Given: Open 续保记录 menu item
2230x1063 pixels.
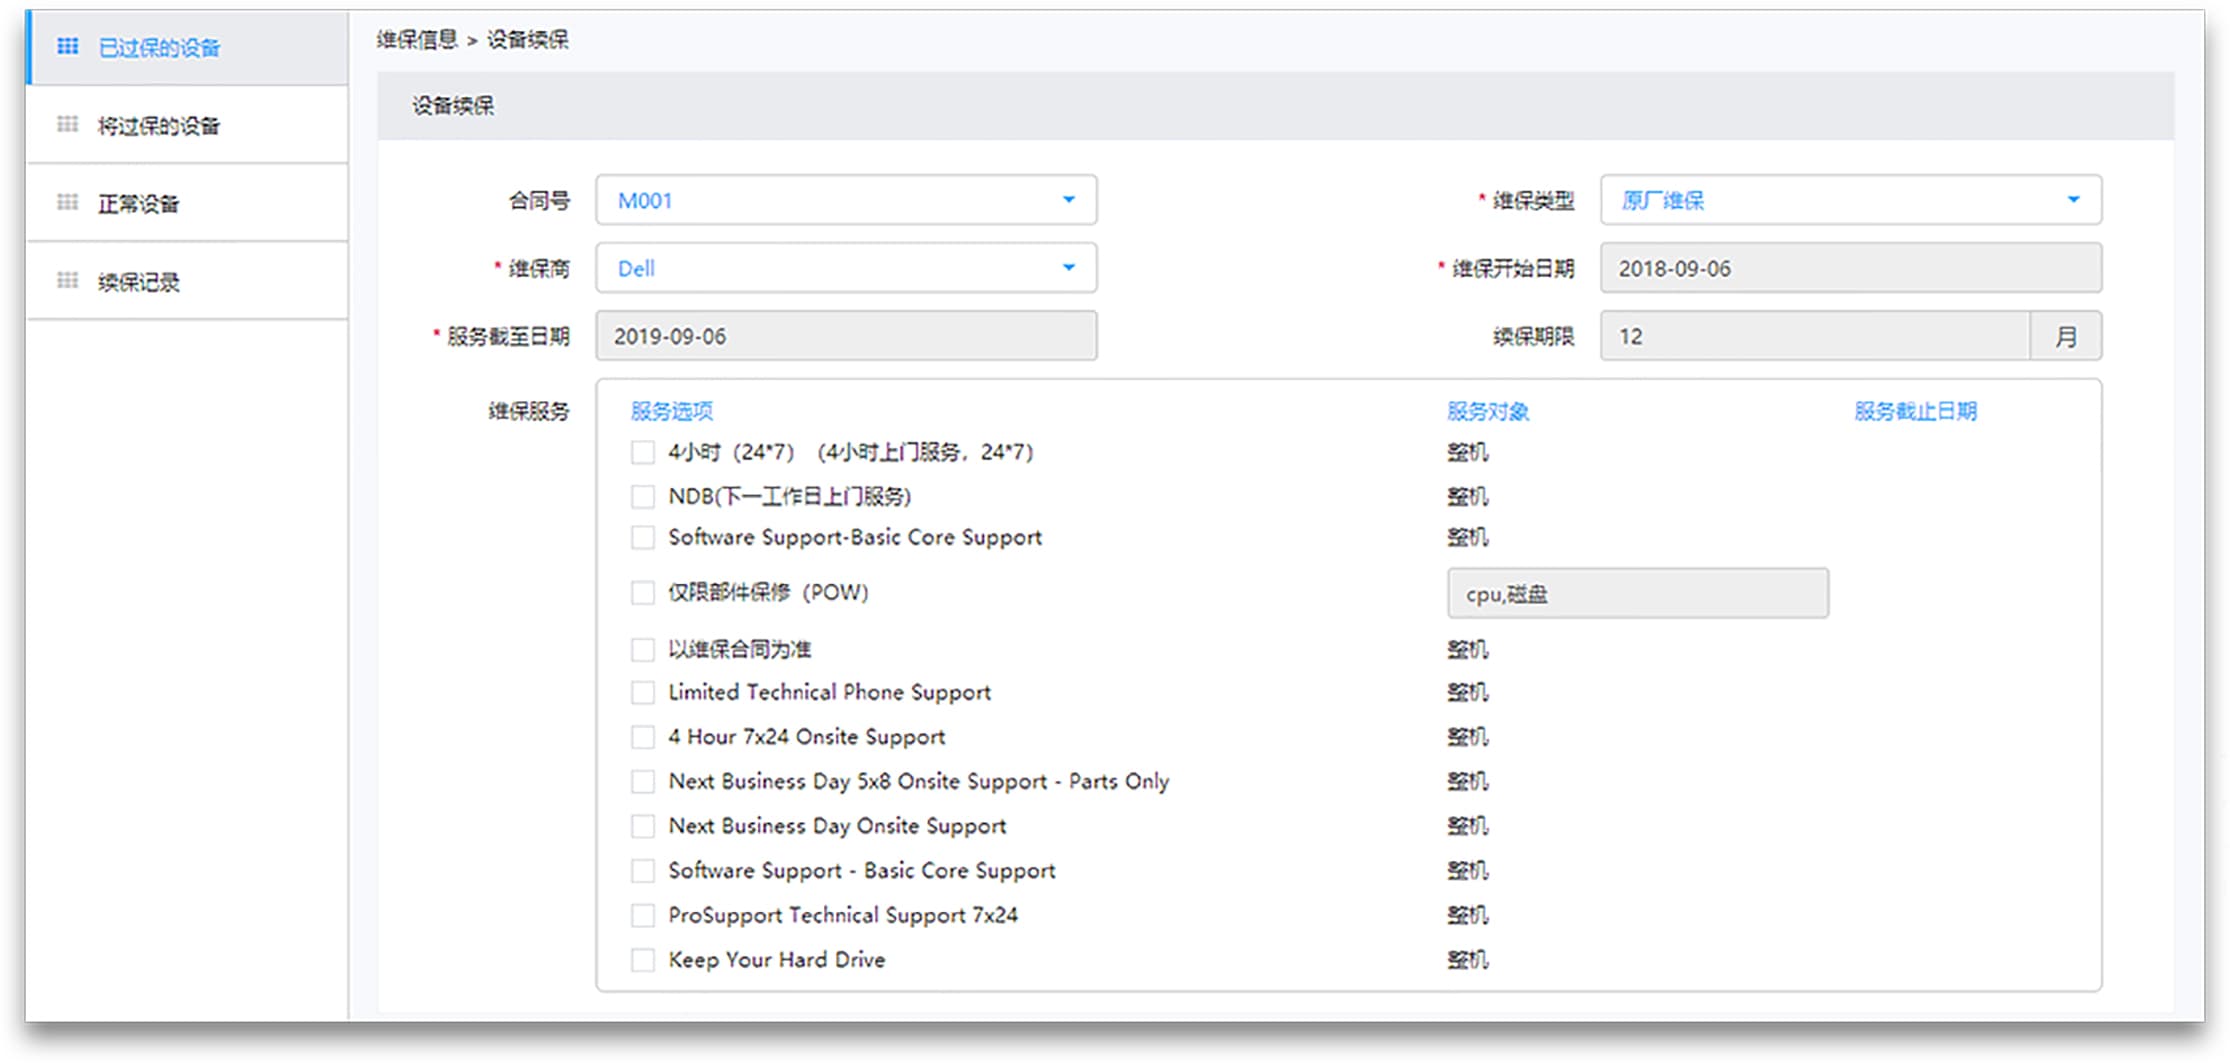Looking at the screenshot, I should 138,282.
